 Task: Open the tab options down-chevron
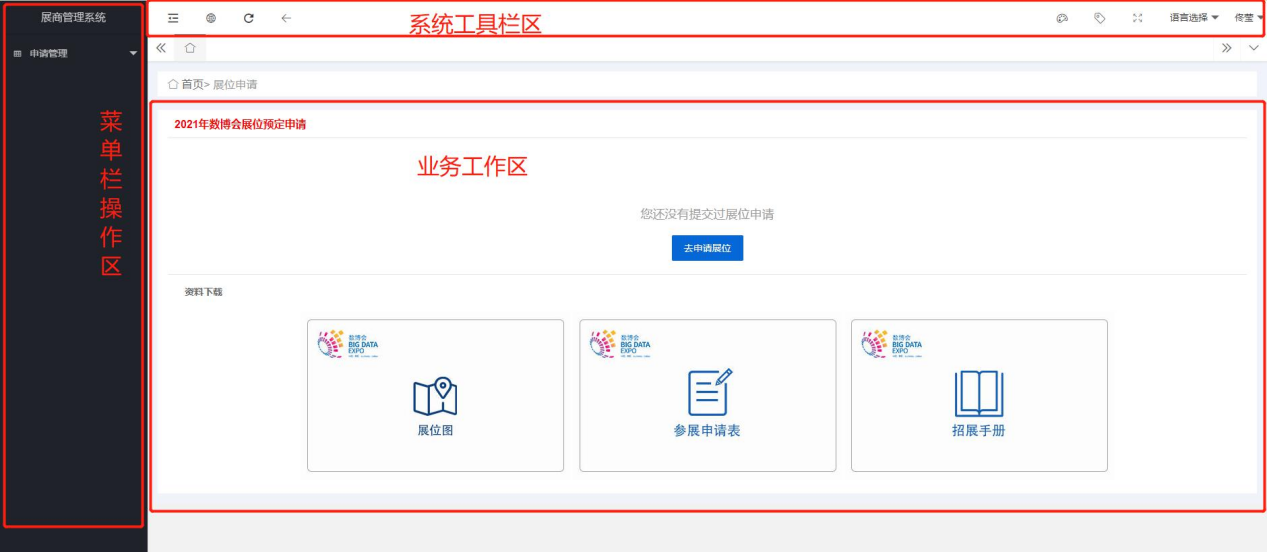coord(1254,48)
